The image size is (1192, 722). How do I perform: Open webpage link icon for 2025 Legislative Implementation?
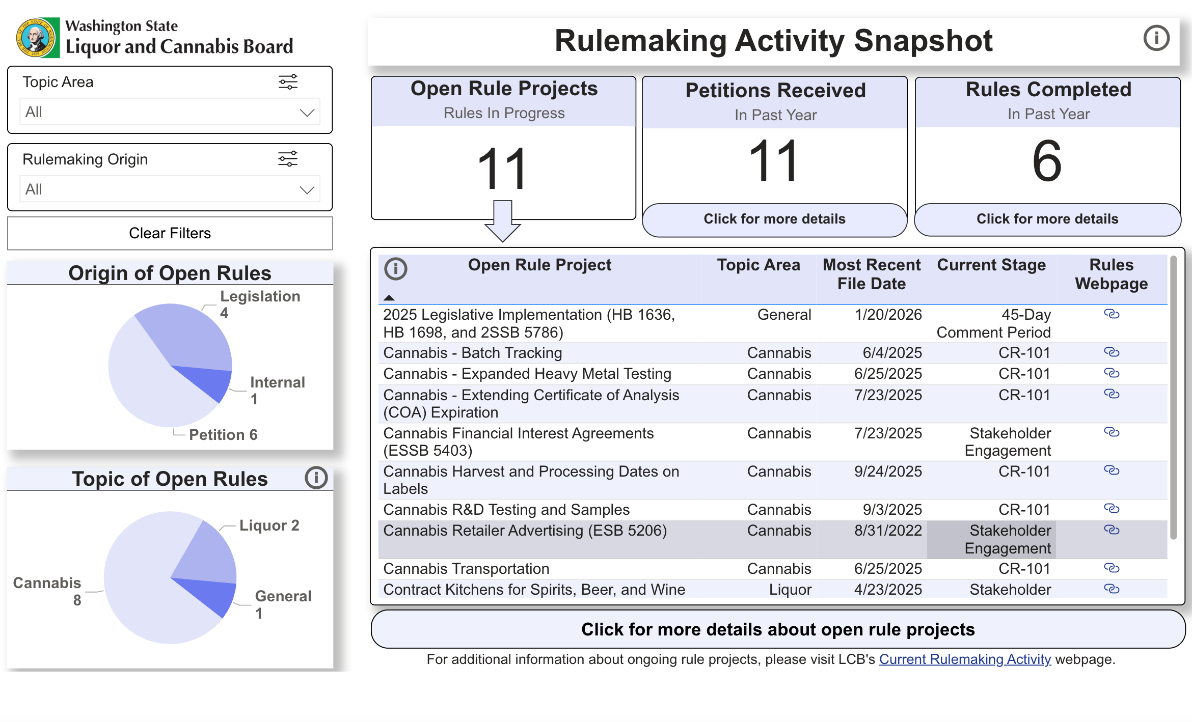[1111, 314]
